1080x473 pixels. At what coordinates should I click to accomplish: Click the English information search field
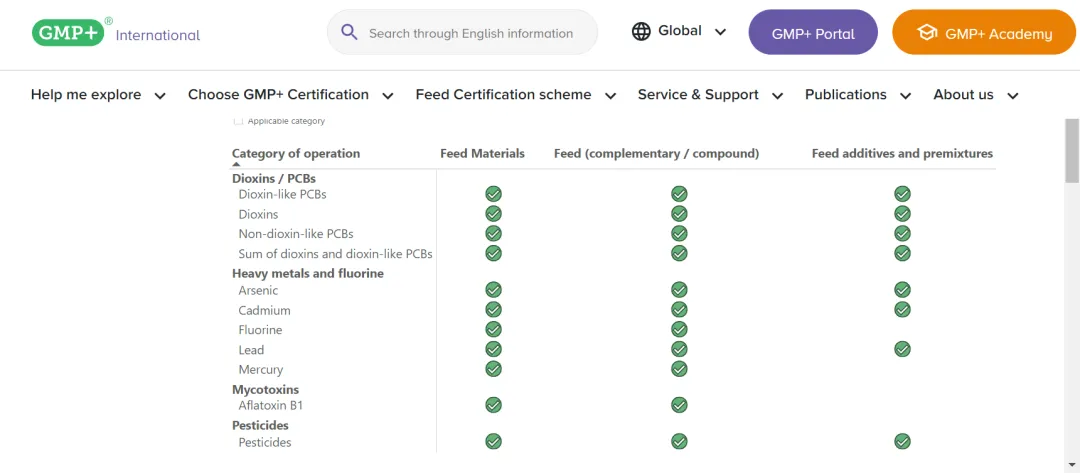click(470, 33)
